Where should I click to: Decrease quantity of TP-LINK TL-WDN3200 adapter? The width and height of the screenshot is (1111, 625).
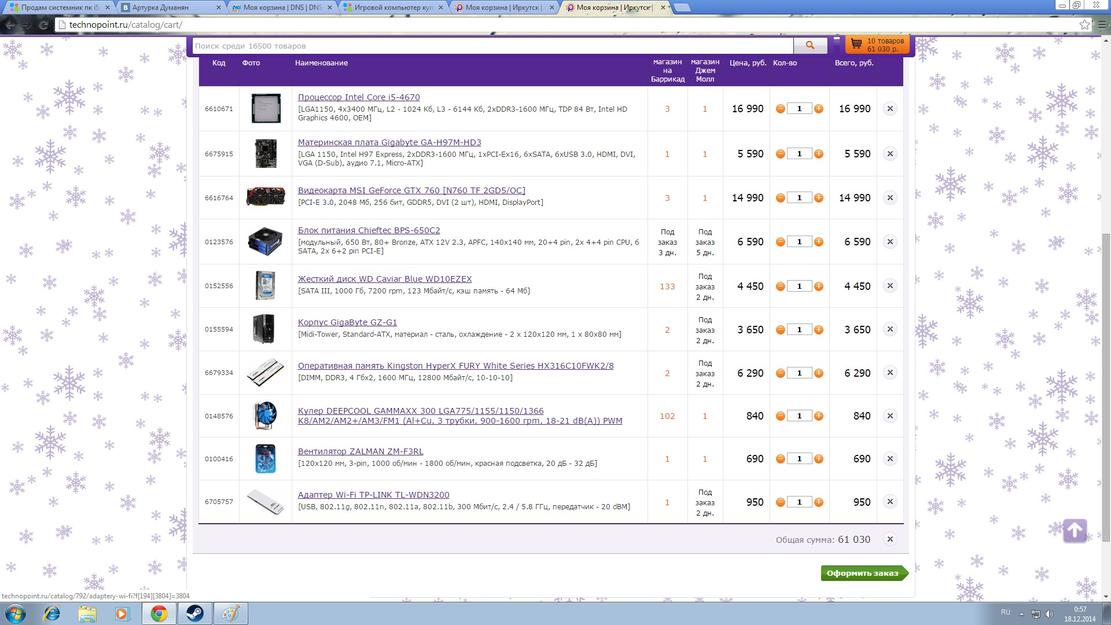point(780,502)
